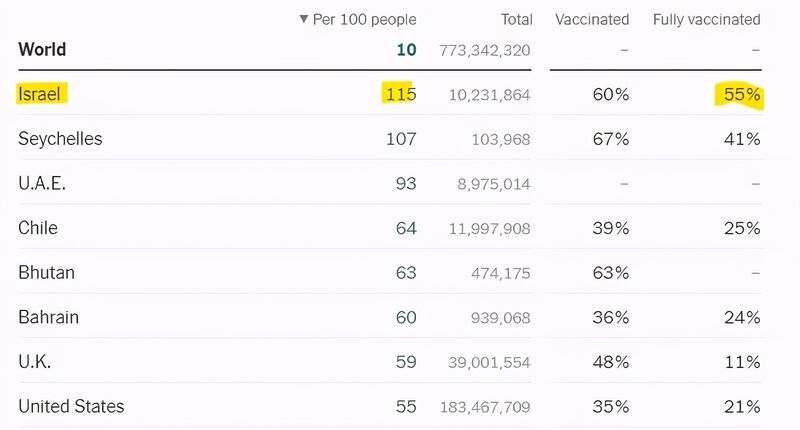Click the Total column header
800x430 pixels.
tap(516, 19)
